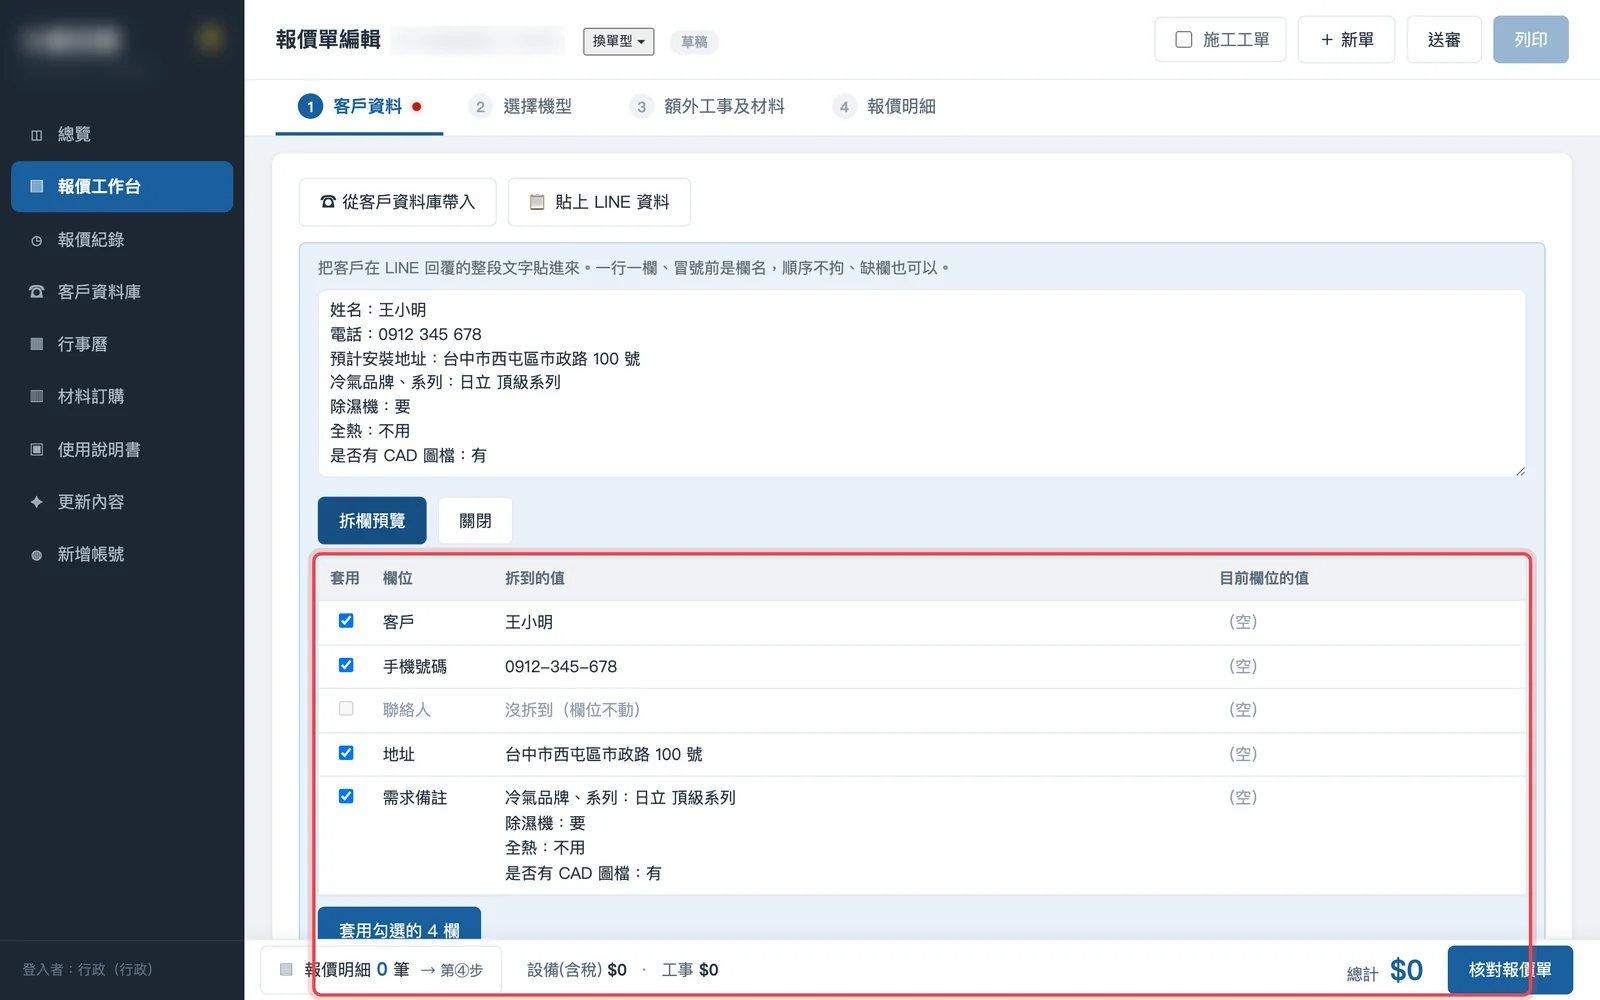Open 總覽 overview in sidebar
The height and width of the screenshot is (1000, 1600).
pos(122,134)
